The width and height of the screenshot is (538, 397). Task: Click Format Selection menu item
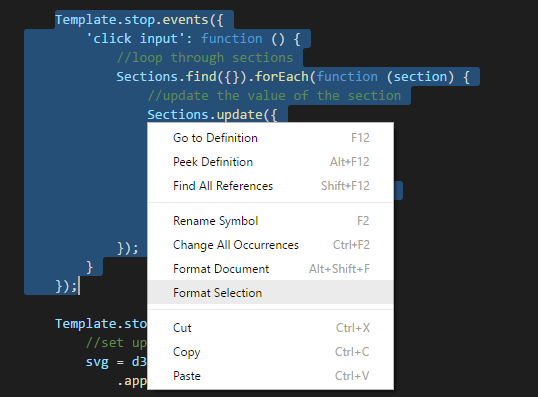pos(270,292)
